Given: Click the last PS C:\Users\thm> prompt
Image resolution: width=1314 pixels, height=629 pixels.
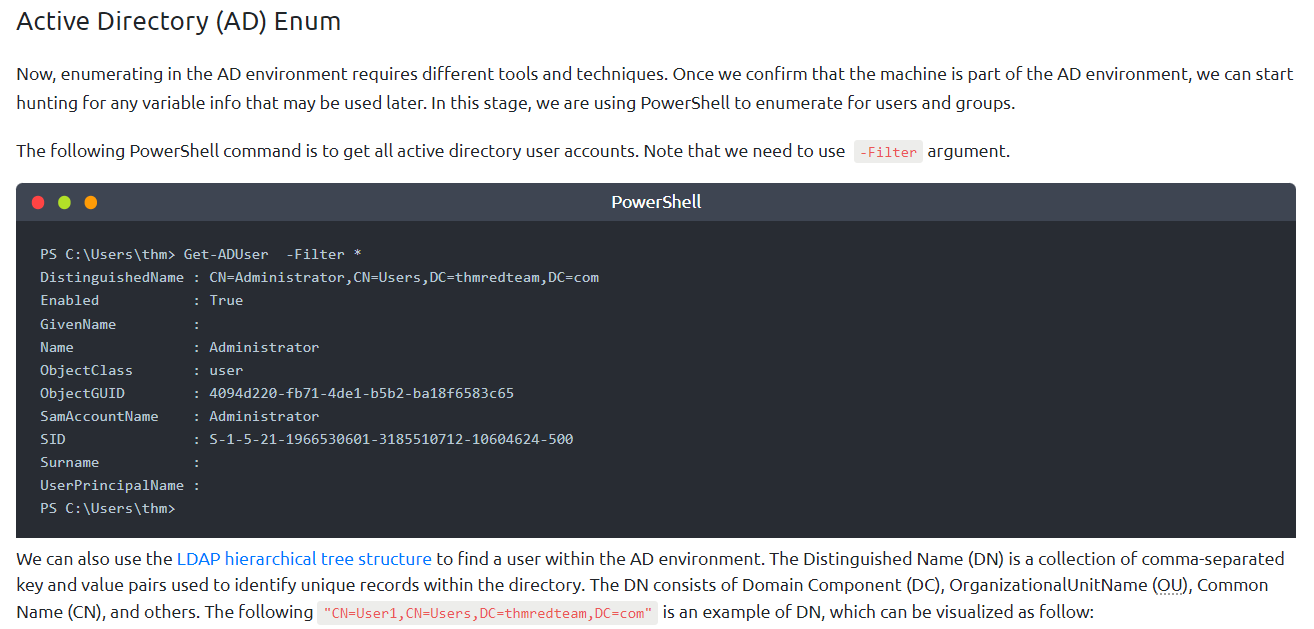Looking at the screenshot, I should [107, 508].
